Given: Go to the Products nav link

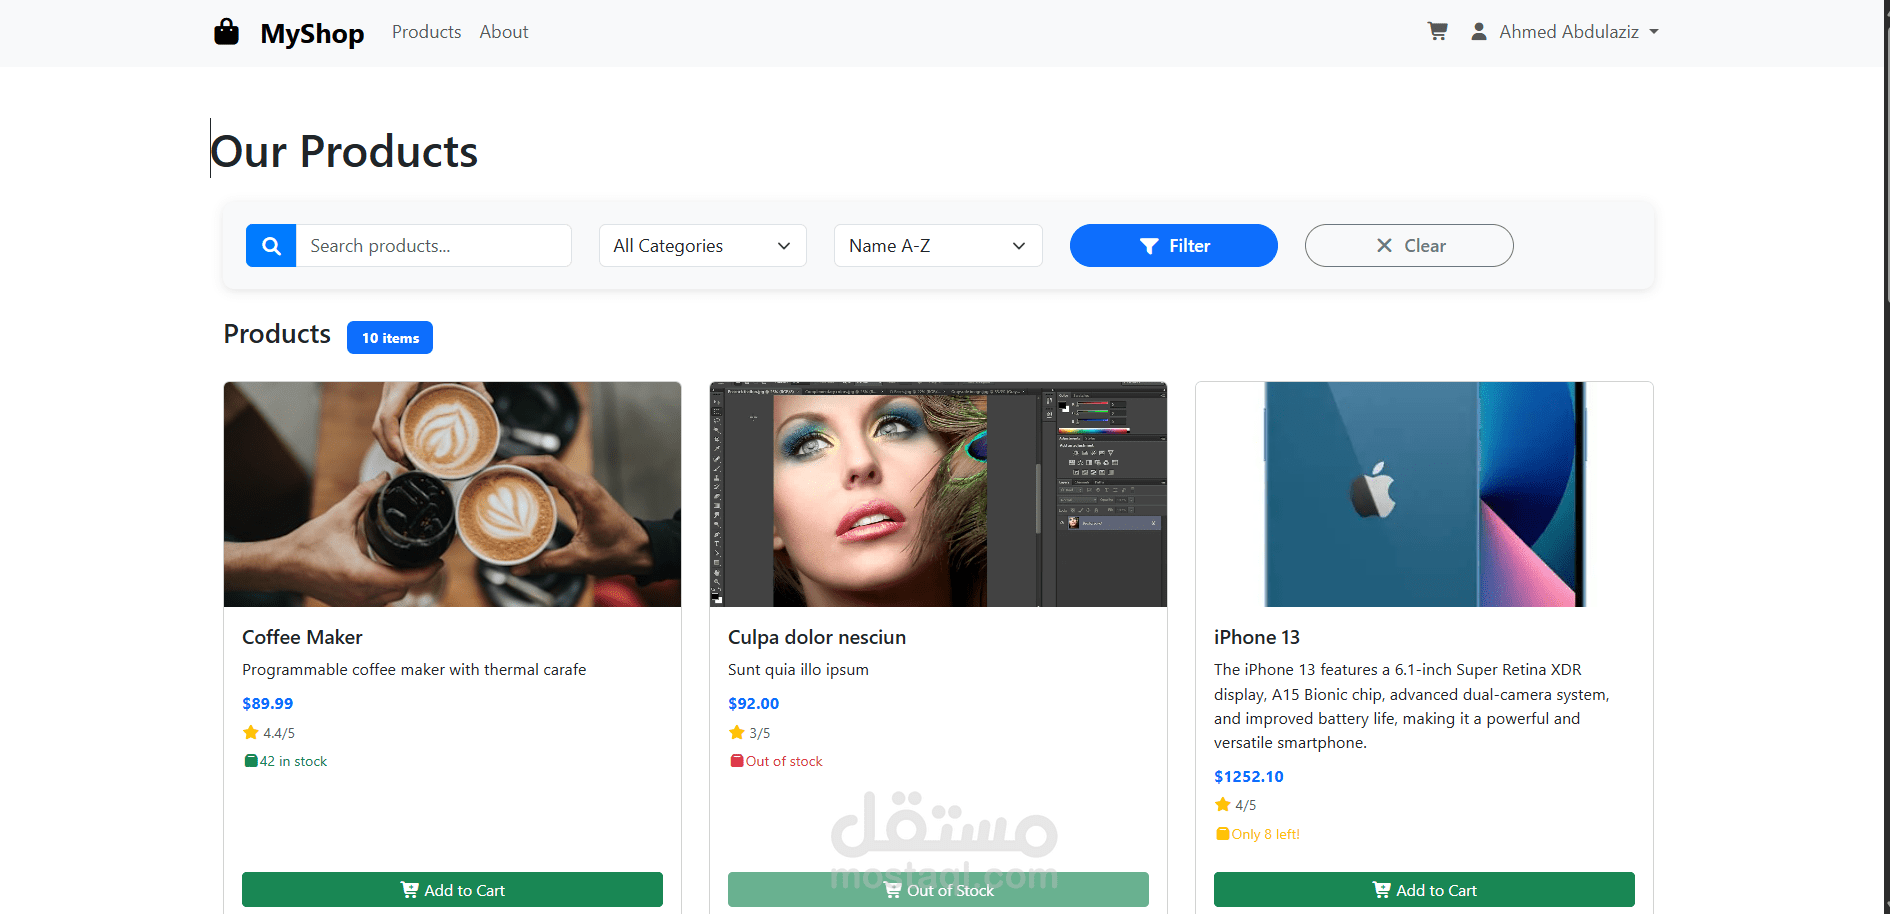Looking at the screenshot, I should [427, 32].
